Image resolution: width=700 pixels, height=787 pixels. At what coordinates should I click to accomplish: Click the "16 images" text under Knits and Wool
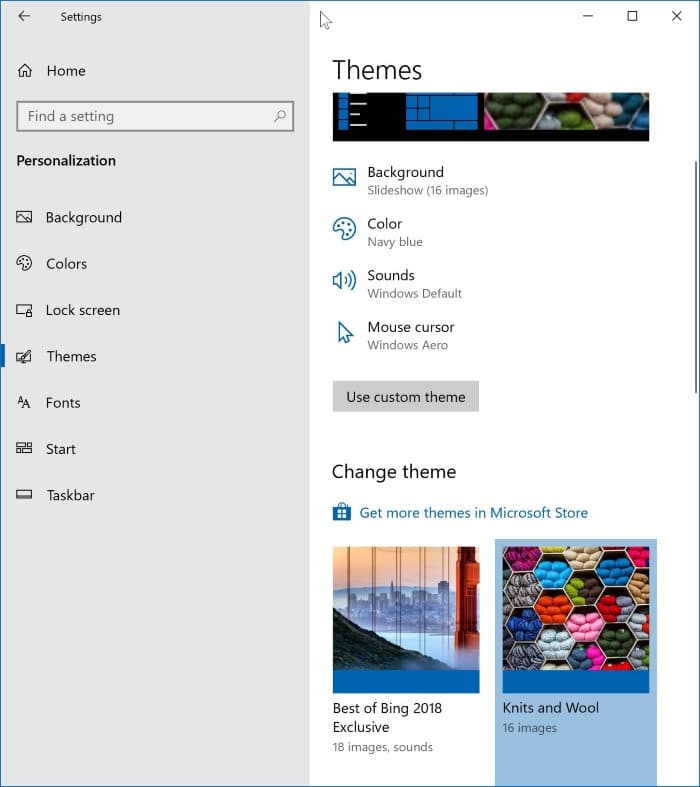click(529, 728)
